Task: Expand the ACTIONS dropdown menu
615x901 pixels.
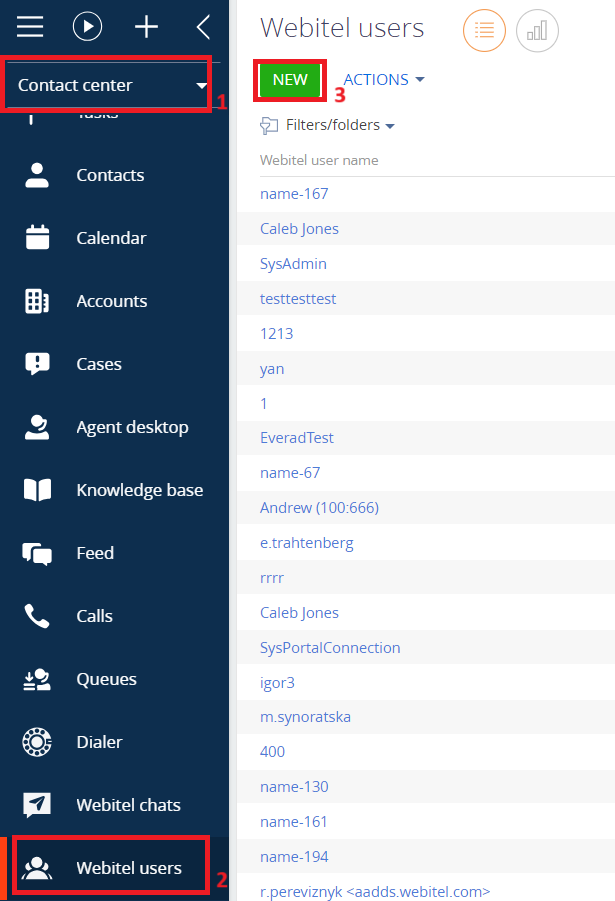Action: click(x=384, y=80)
